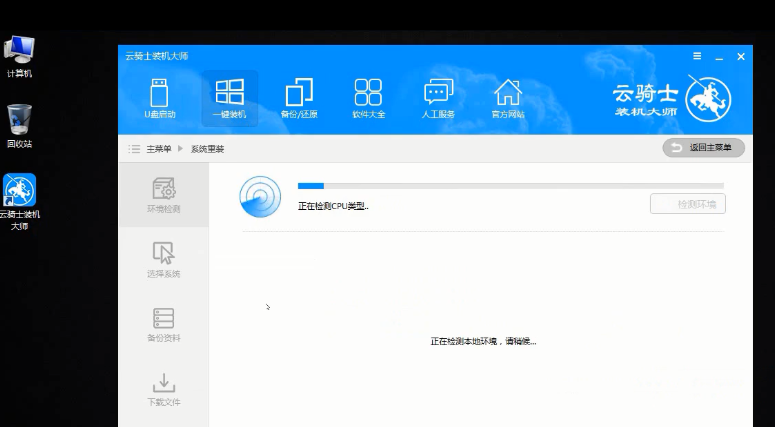The height and width of the screenshot is (427, 775).
Task: Click the 云骑士 knight logo
Action: (x=708, y=99)
